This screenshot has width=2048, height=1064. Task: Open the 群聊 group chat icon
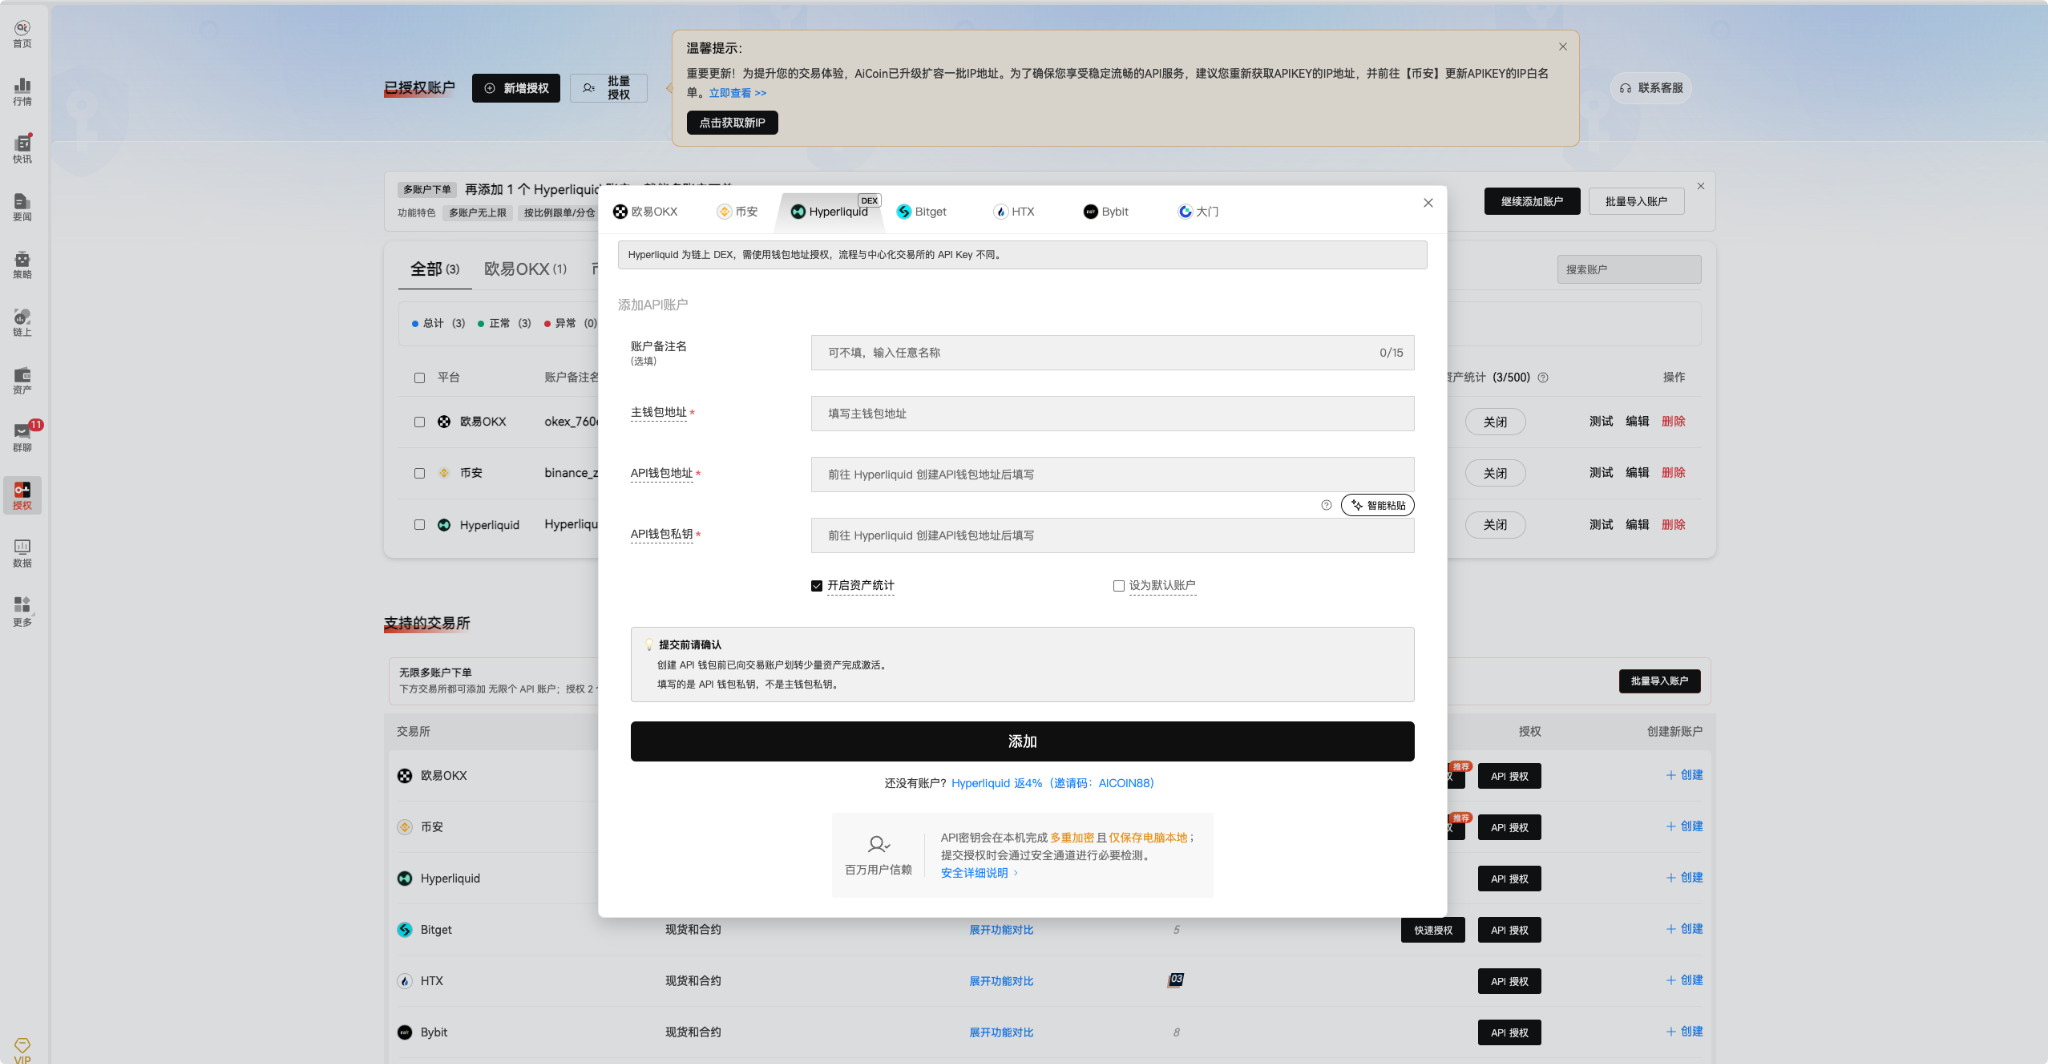click(x=22, y=437)
